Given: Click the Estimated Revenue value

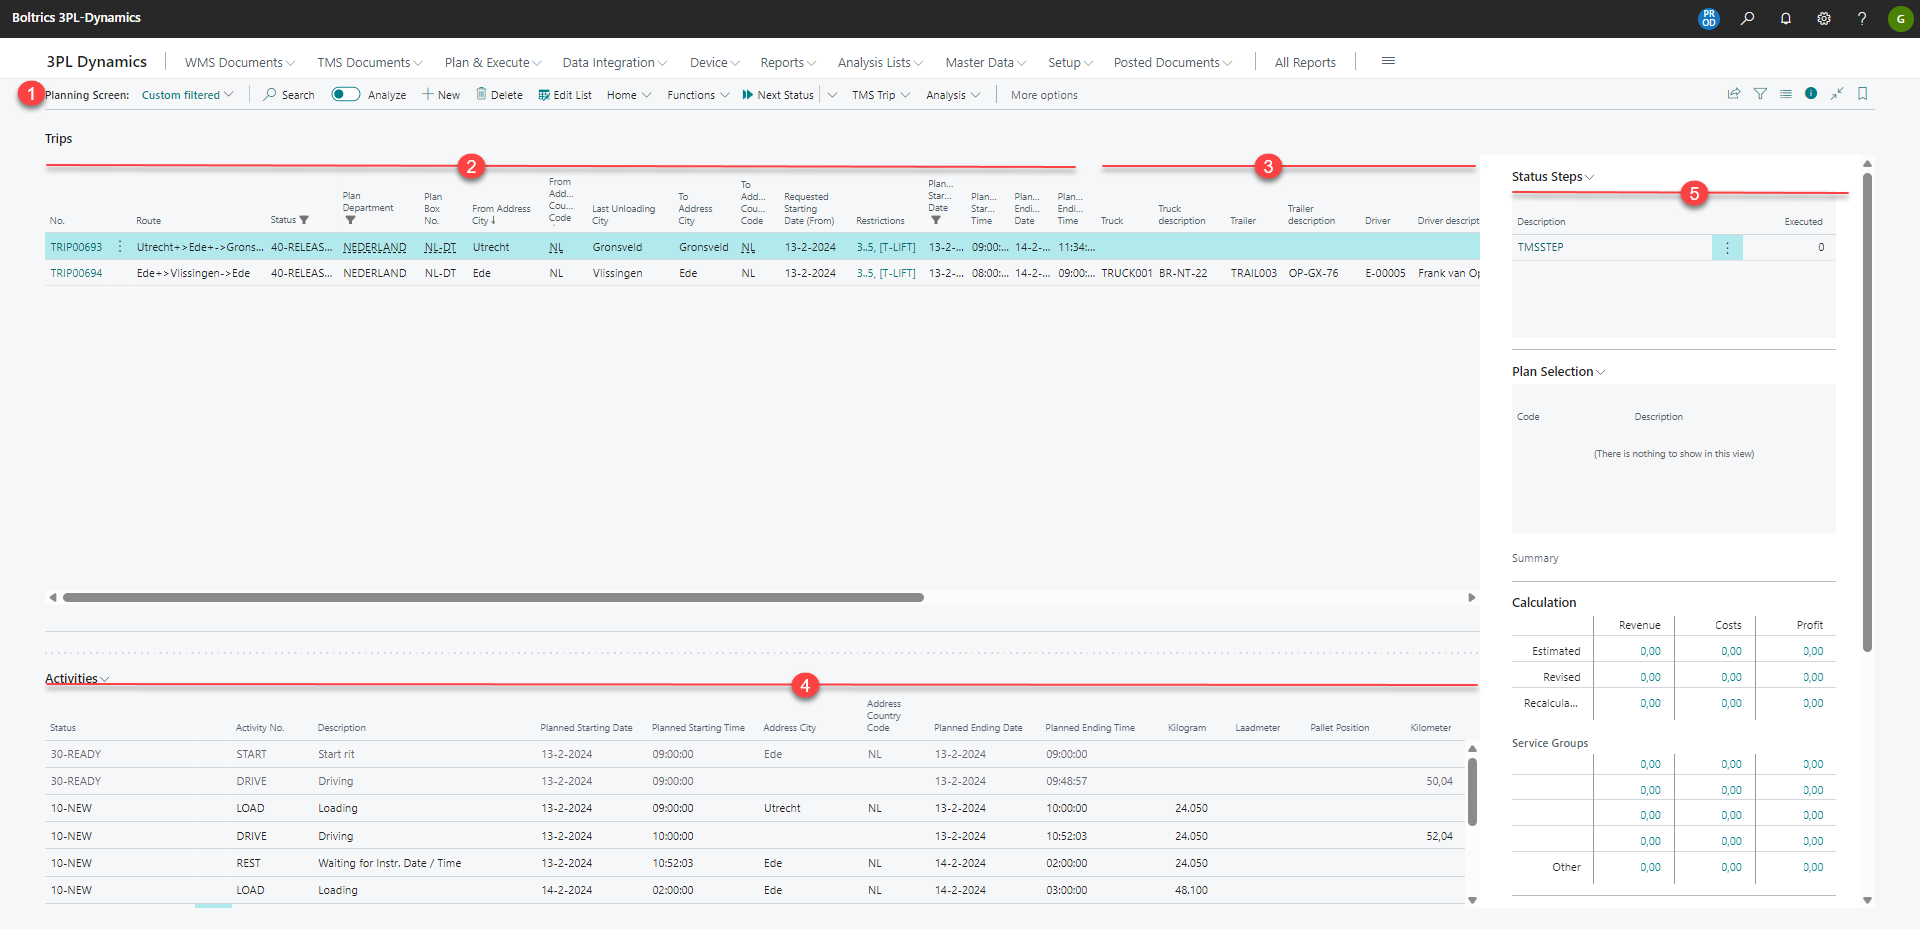Looking at the screenshot, I should tap(1650, 651).
